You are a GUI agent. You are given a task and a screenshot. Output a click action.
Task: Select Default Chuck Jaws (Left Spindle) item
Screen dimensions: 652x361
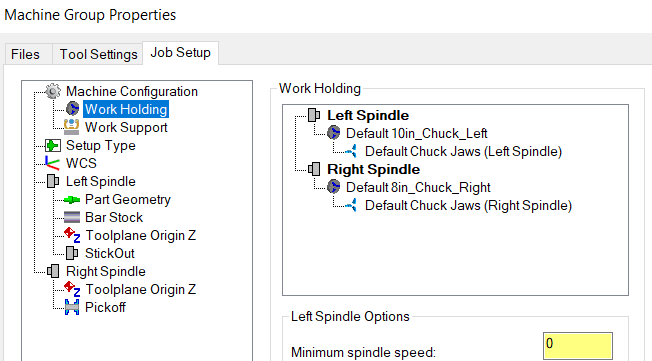pos(463,151)
